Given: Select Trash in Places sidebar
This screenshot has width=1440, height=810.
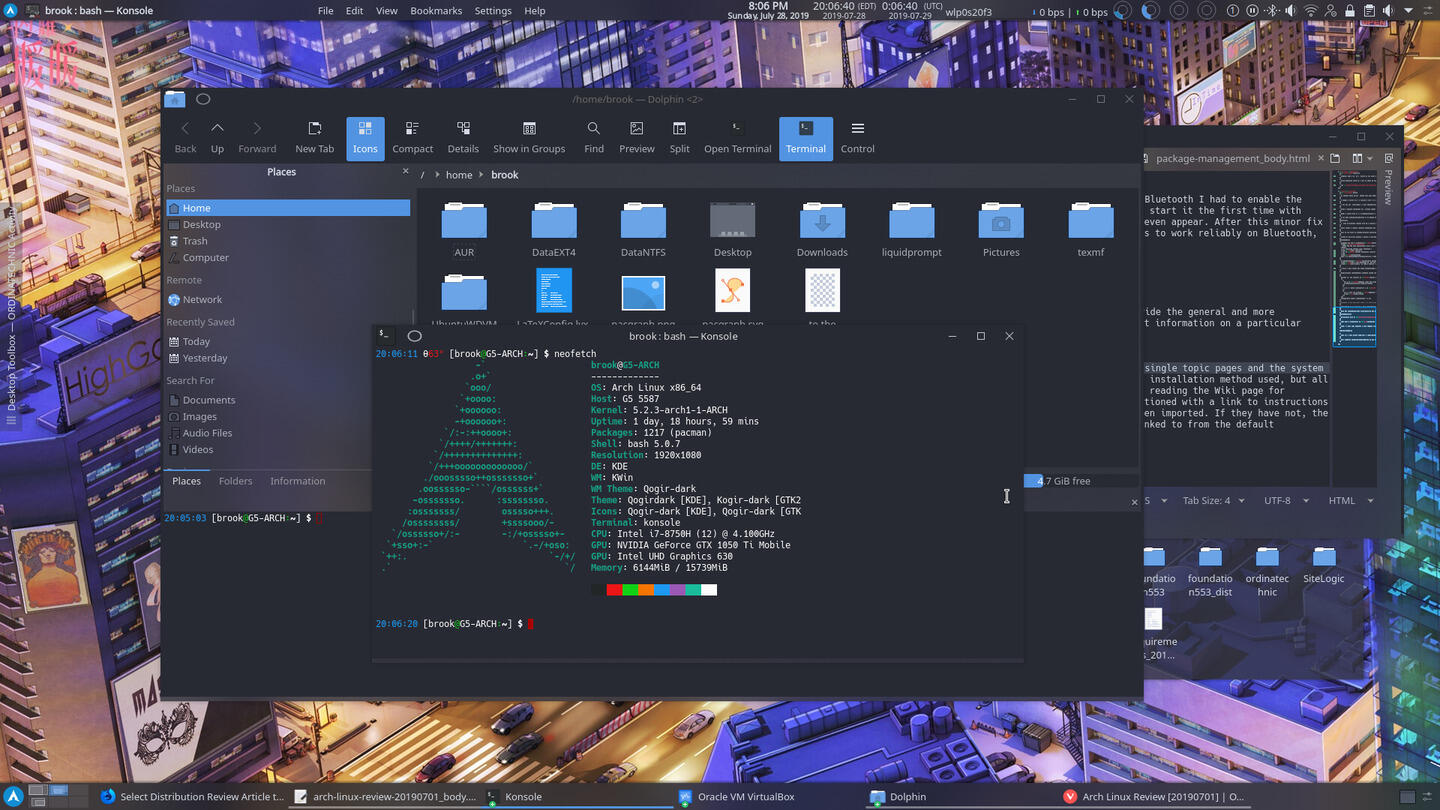Looking at the screenshot, I should 288,241.
